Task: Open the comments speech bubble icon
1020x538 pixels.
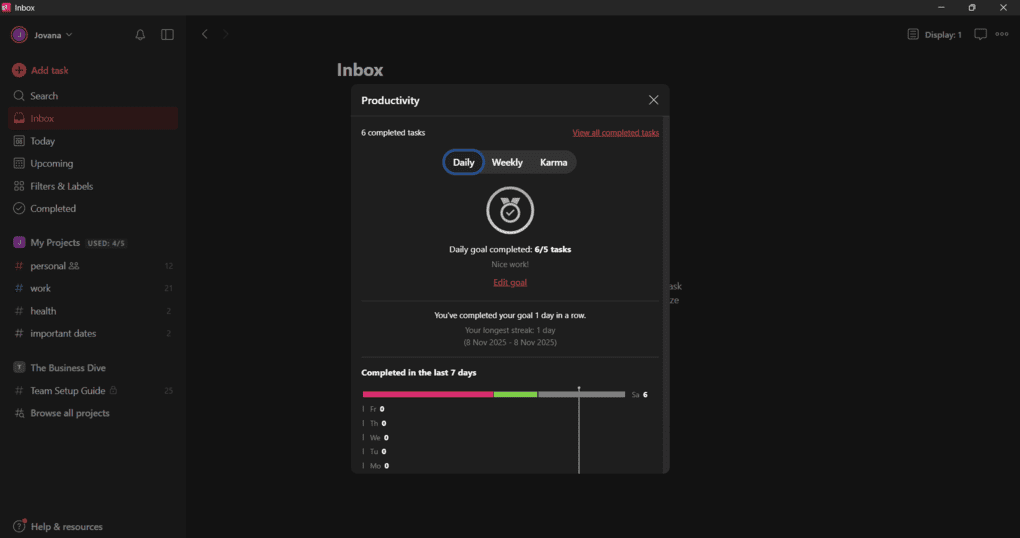Action: [x=980, y=34]
